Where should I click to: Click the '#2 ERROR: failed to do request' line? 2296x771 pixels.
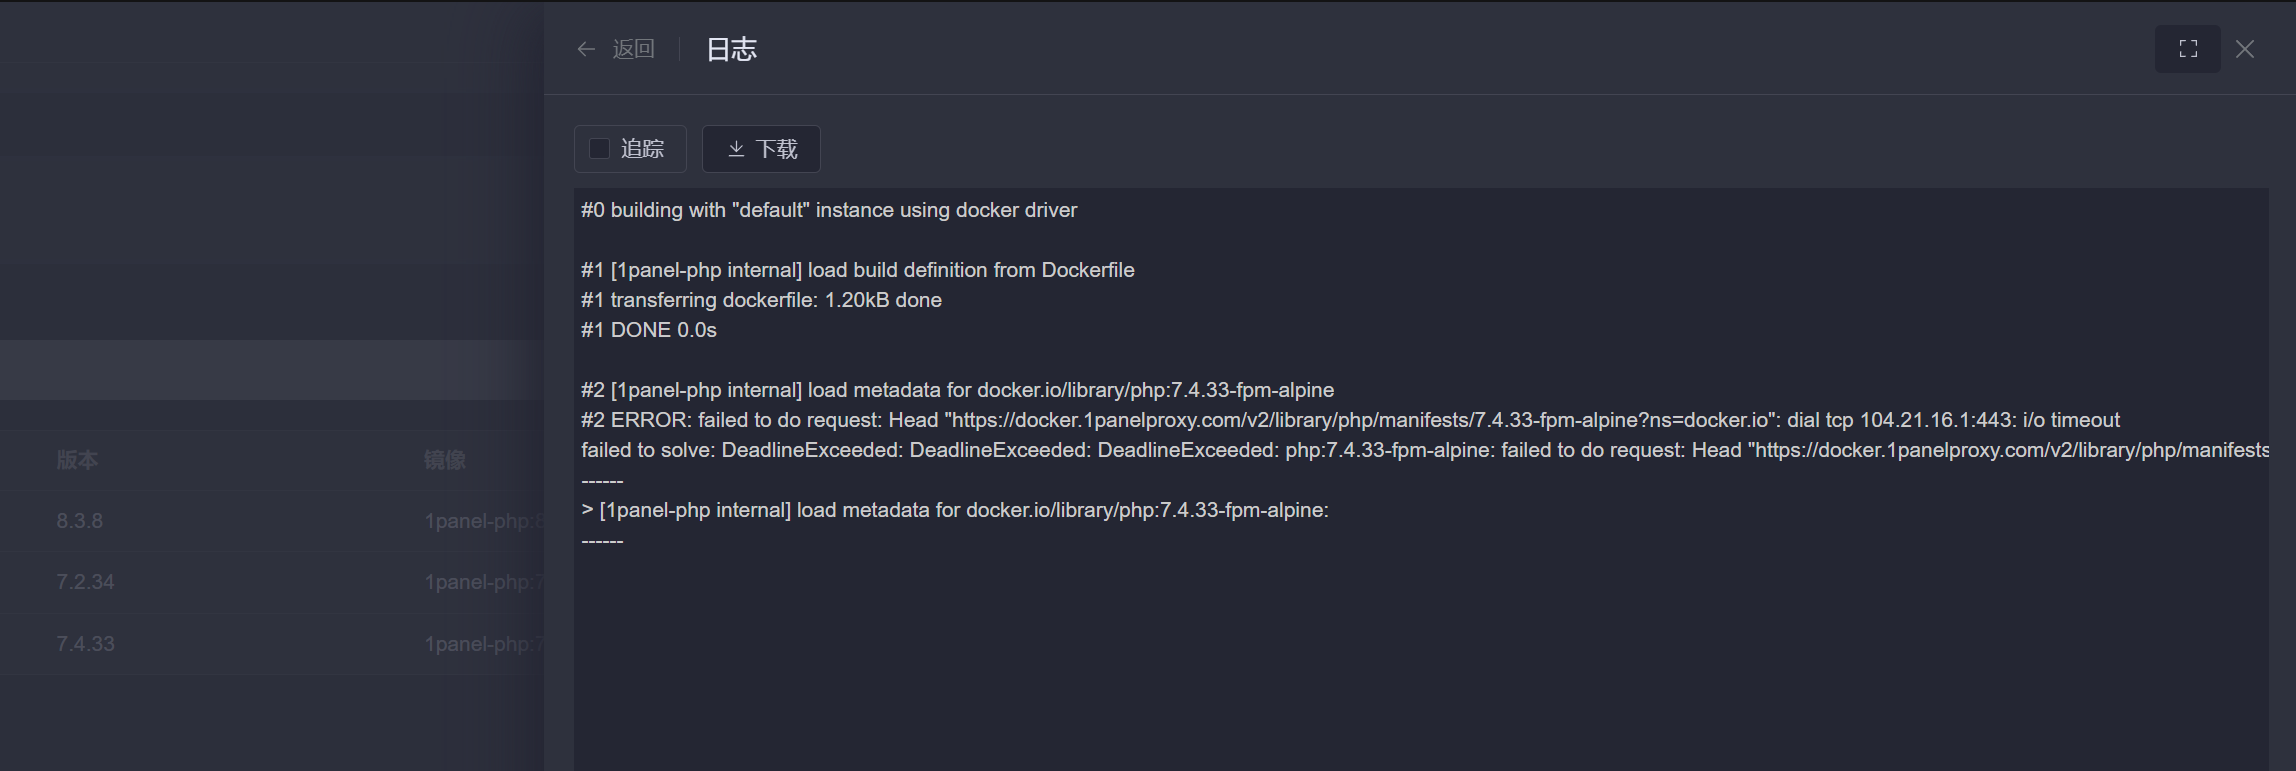point(1350,420)
